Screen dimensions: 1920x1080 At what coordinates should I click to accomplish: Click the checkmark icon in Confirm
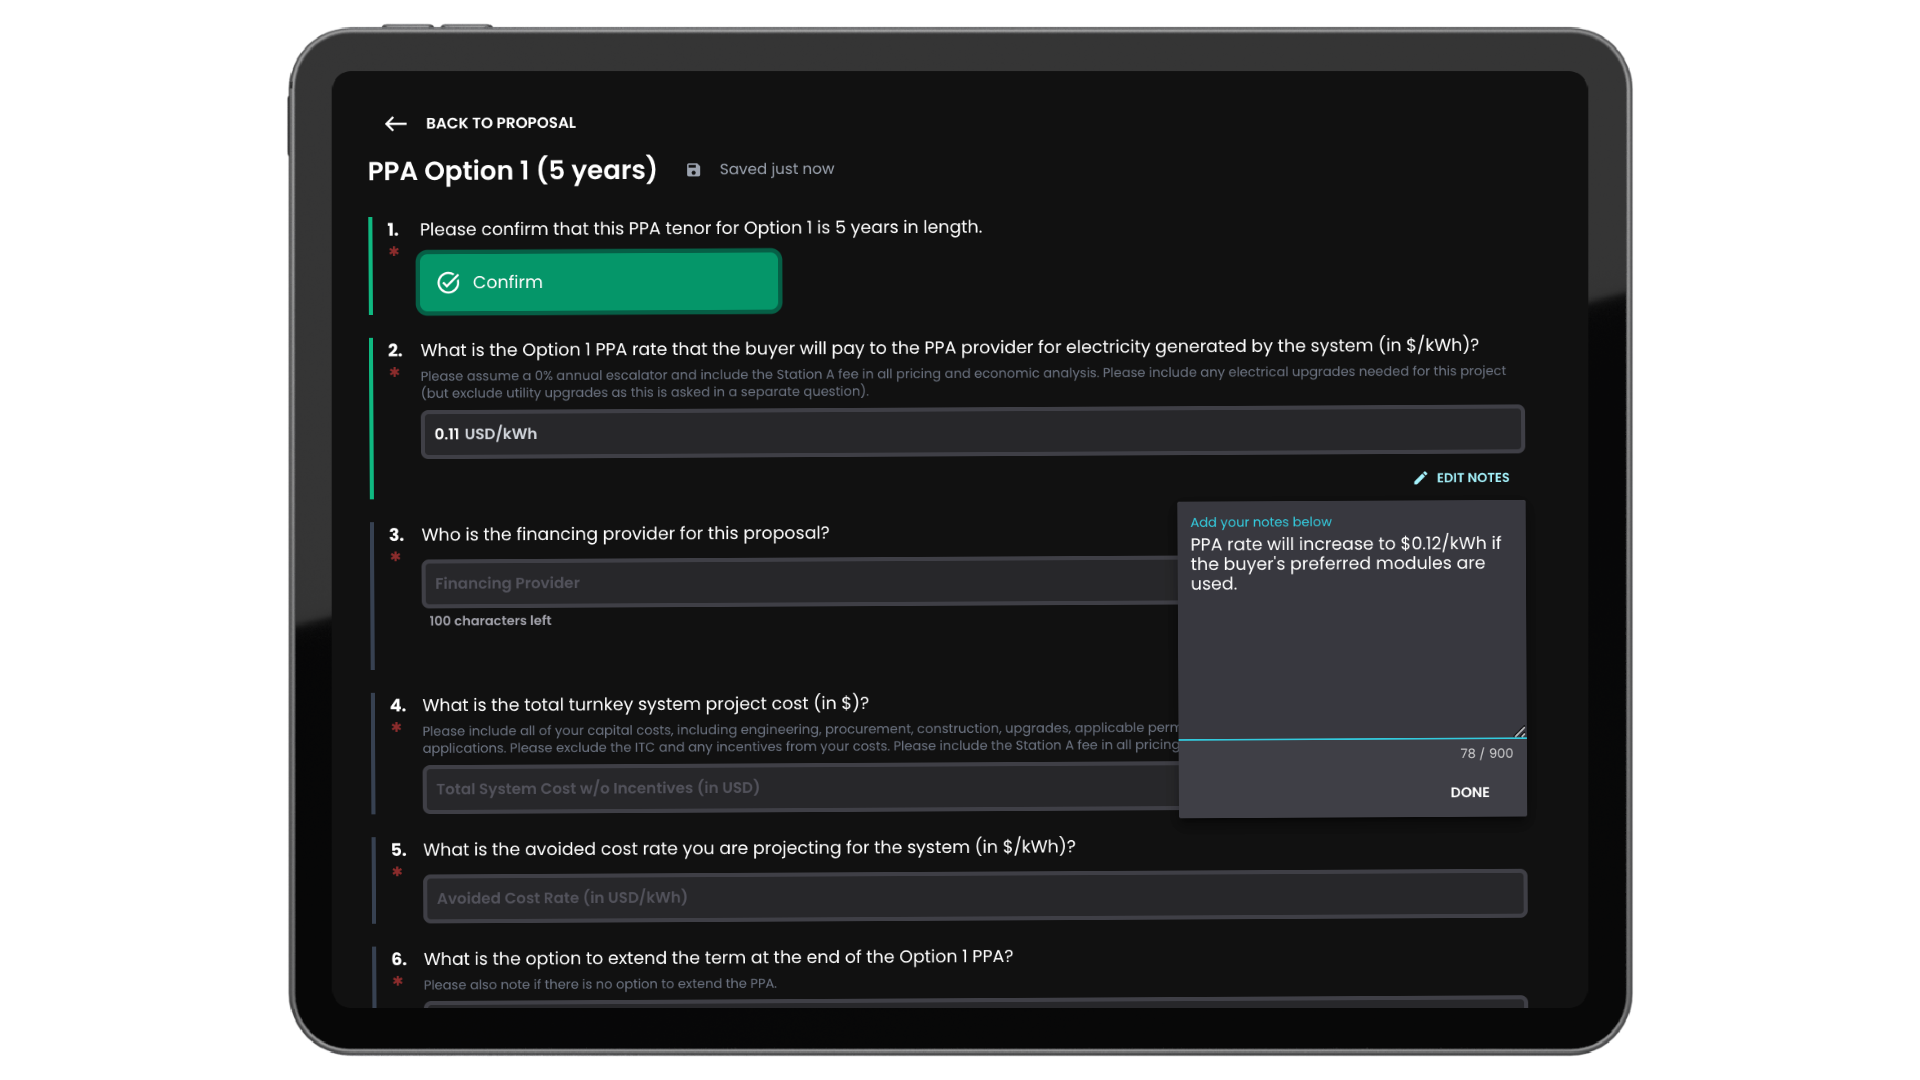(x=448, y=283)
